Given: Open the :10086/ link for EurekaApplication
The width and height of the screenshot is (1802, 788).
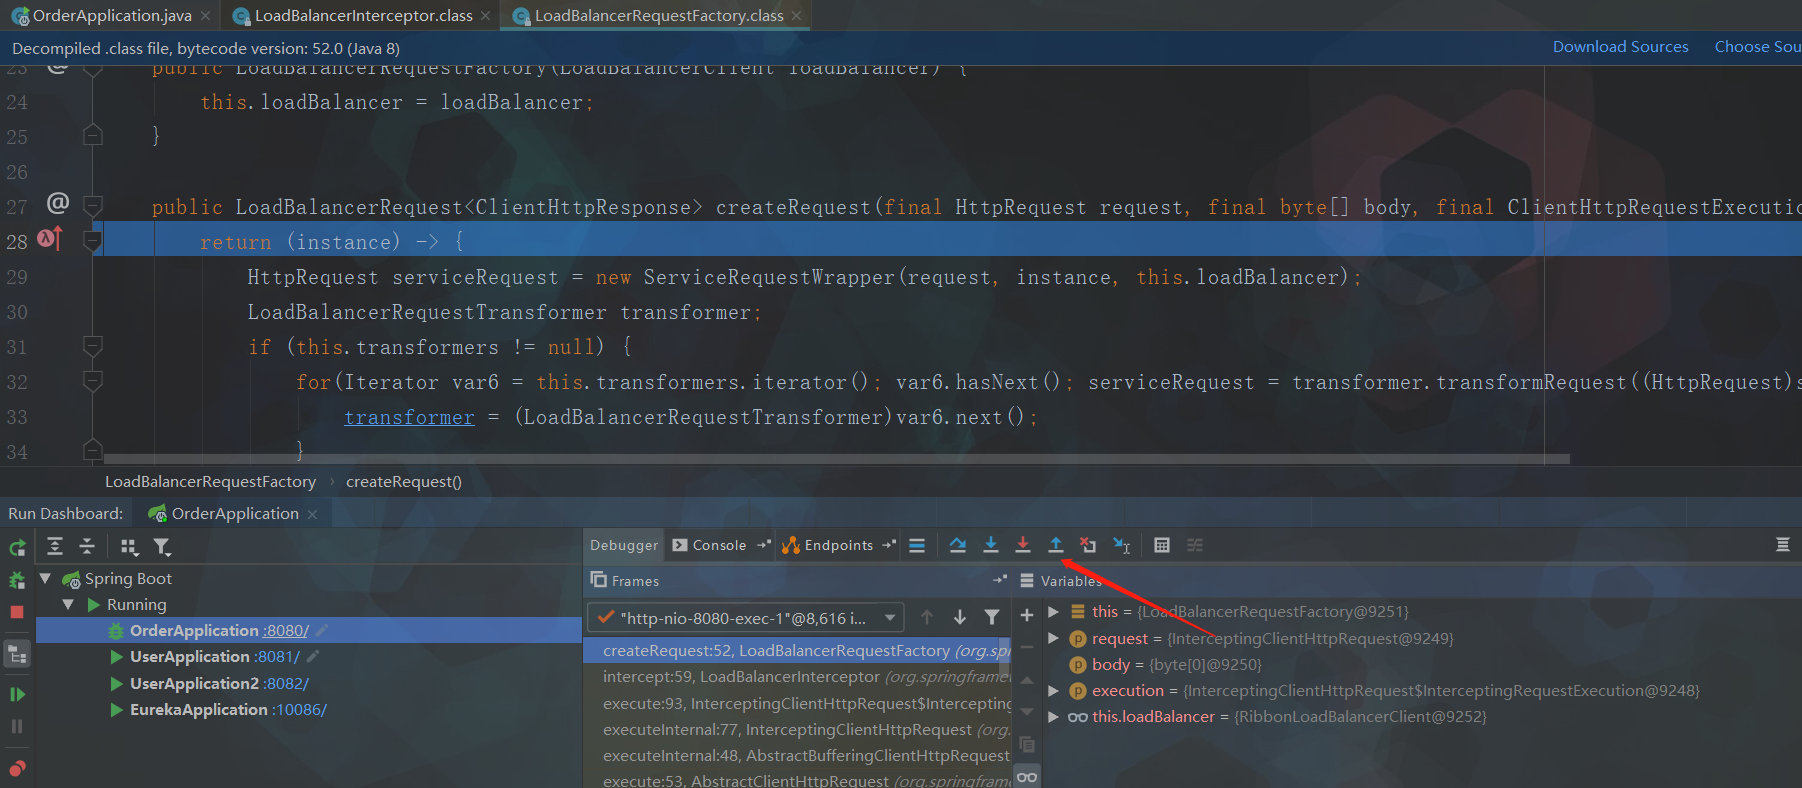Looking at the screenshot, I should pos(300,709).
